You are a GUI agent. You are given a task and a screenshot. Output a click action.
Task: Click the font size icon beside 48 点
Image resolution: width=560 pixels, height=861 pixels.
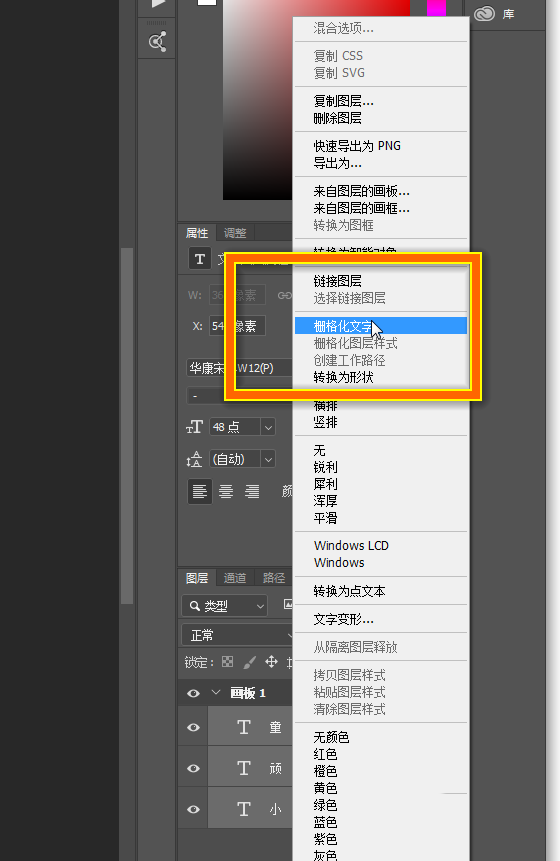pos(194,427)
